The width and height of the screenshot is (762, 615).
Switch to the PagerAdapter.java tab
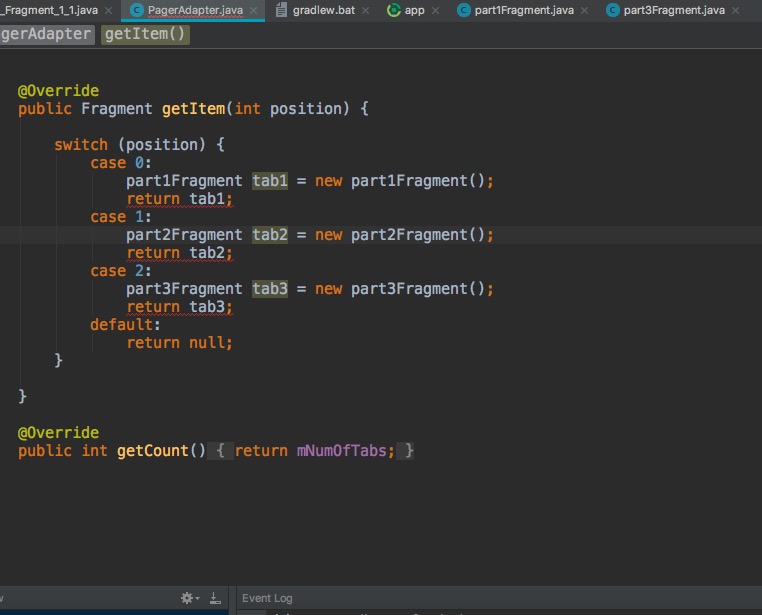(x=195, y=10)
